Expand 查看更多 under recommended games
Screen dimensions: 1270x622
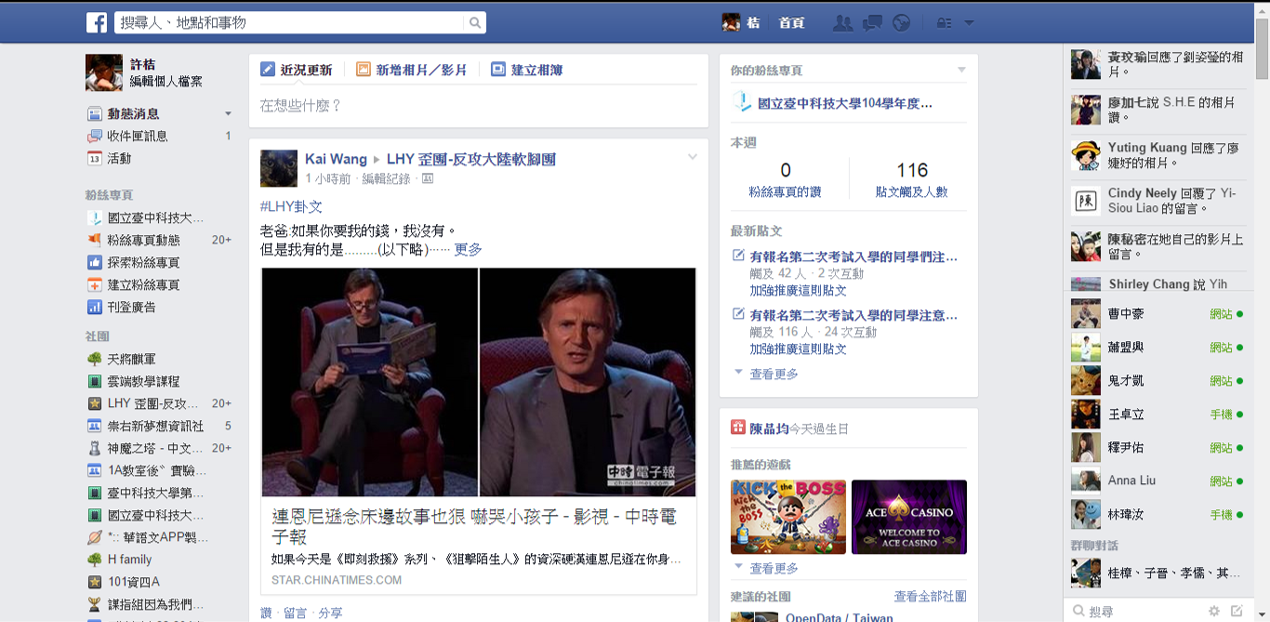click(774, 568)
